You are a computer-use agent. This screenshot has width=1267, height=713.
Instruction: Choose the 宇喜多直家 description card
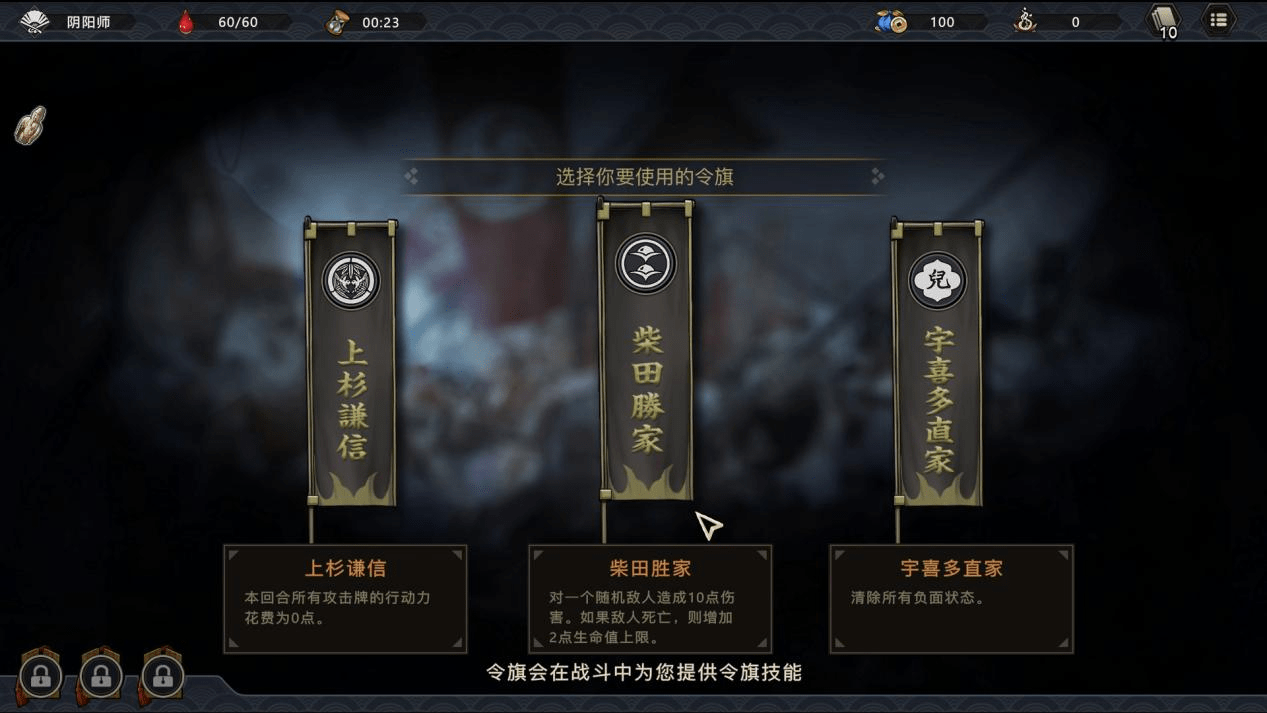(x=951, y=599)
